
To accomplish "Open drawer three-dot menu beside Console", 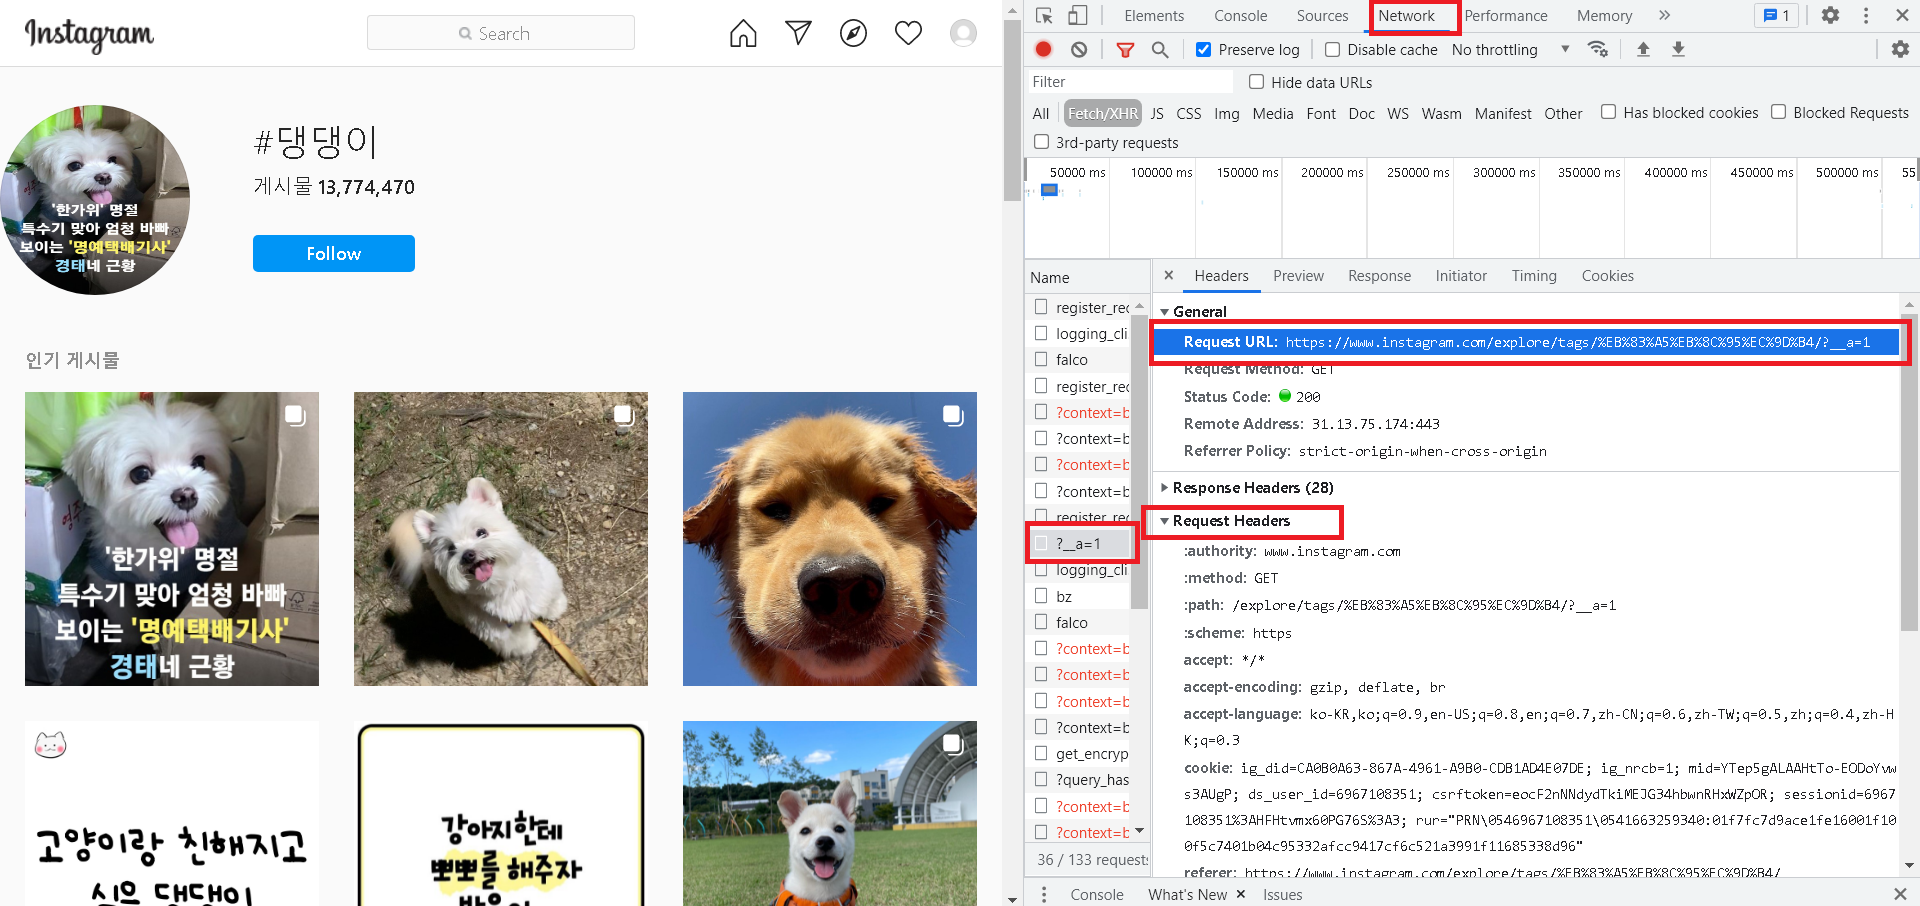I will (1044, 894).
